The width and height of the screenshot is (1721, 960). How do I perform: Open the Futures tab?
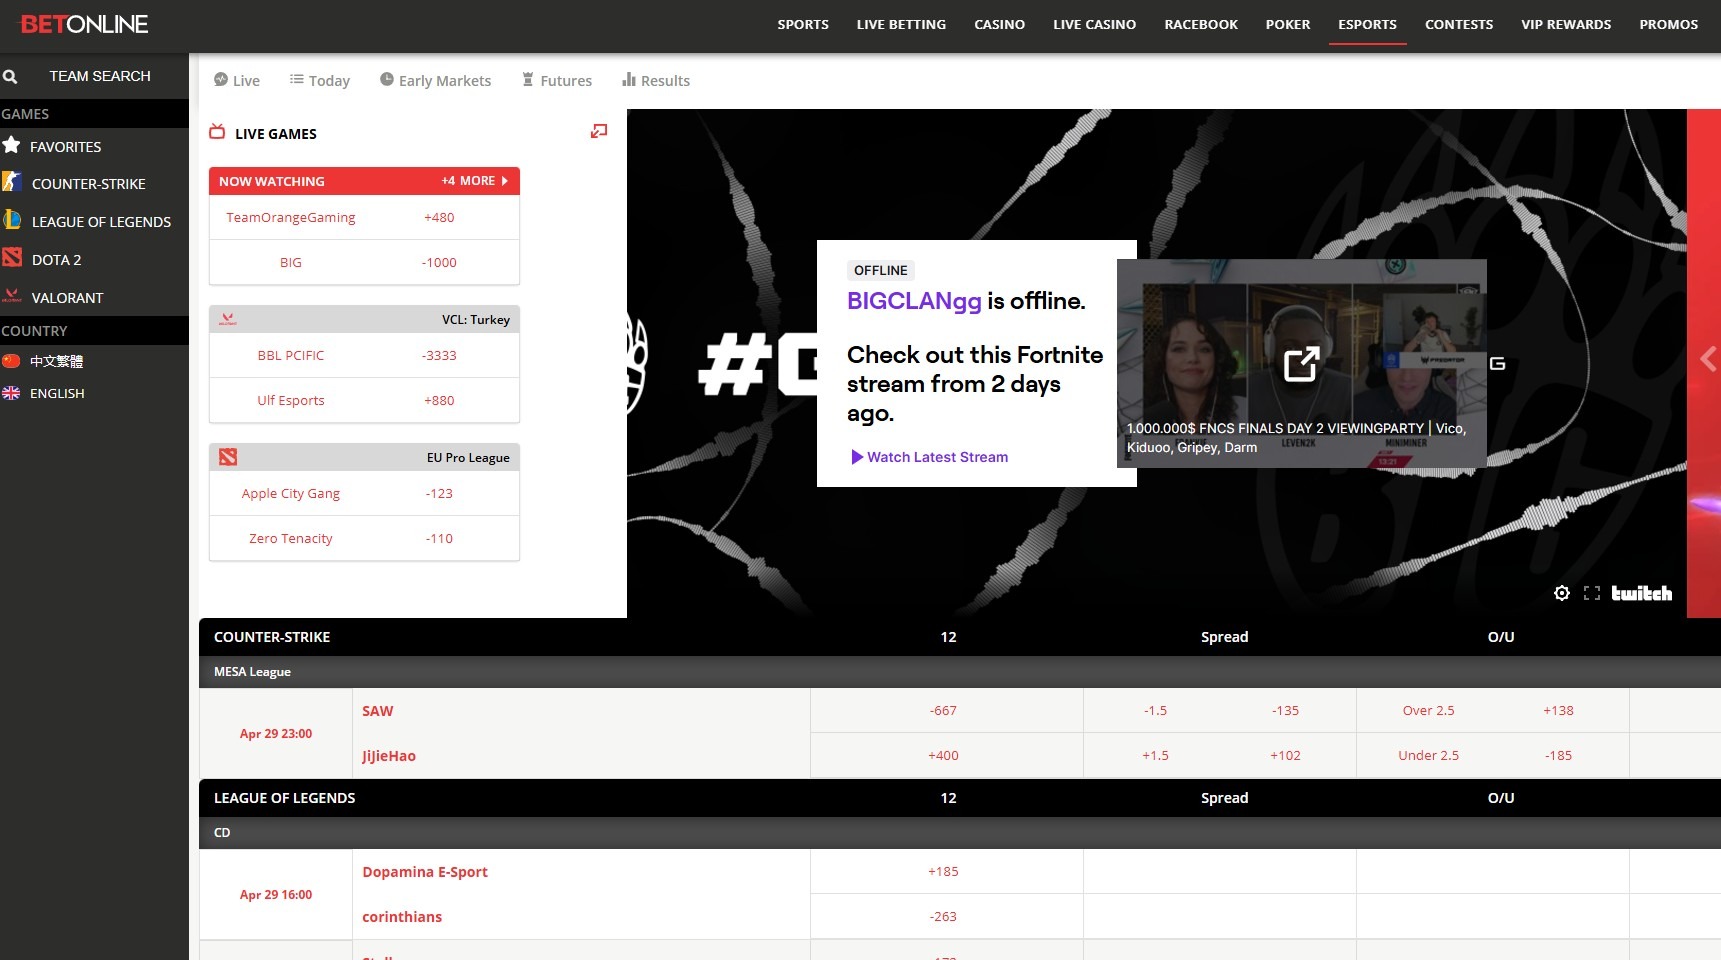pos(557,80)
